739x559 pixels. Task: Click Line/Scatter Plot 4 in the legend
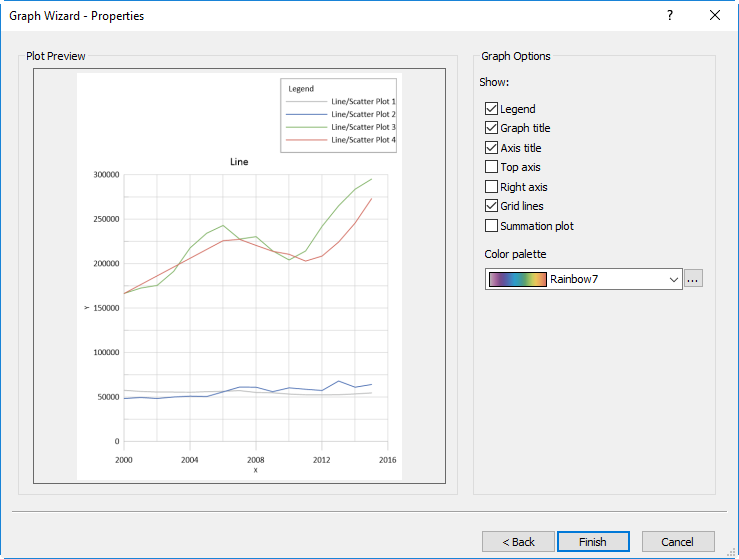[363, 140]
